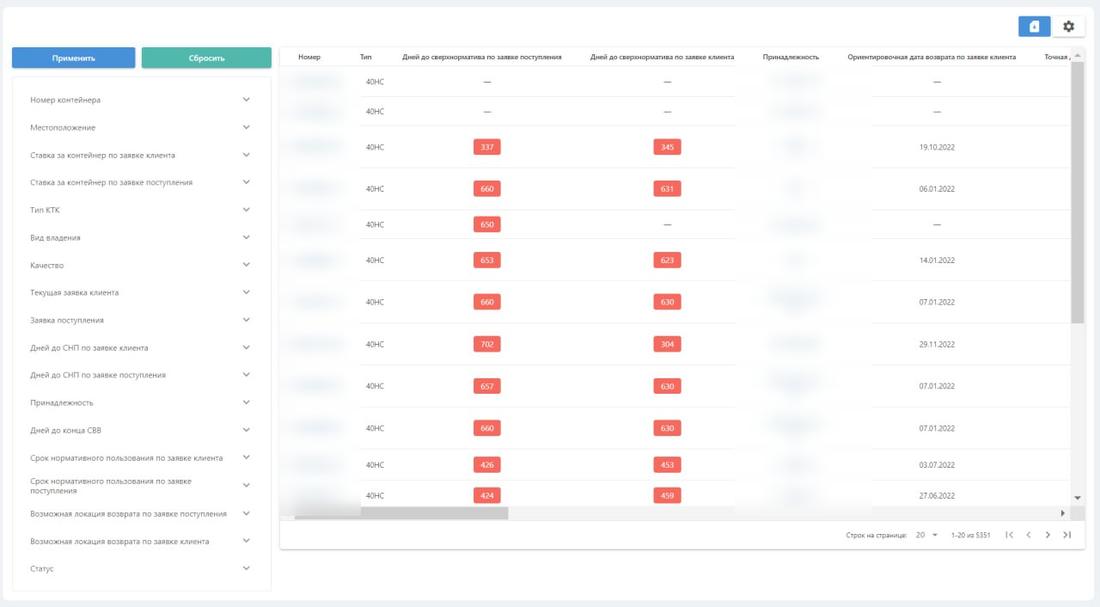Expand the Текущая заявка клиента filter
The width and height of the screenshot is (1100, 607).
[140, 293]
